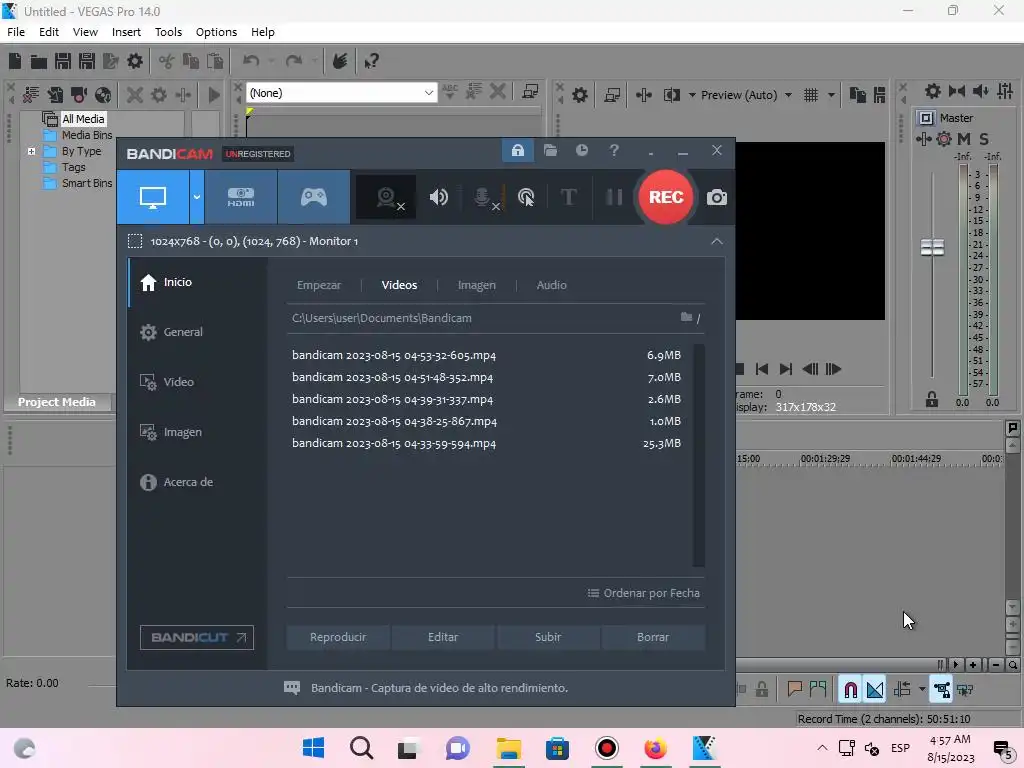Expand the By Type tree node
Screen dimensions: 1024x768
31,152
